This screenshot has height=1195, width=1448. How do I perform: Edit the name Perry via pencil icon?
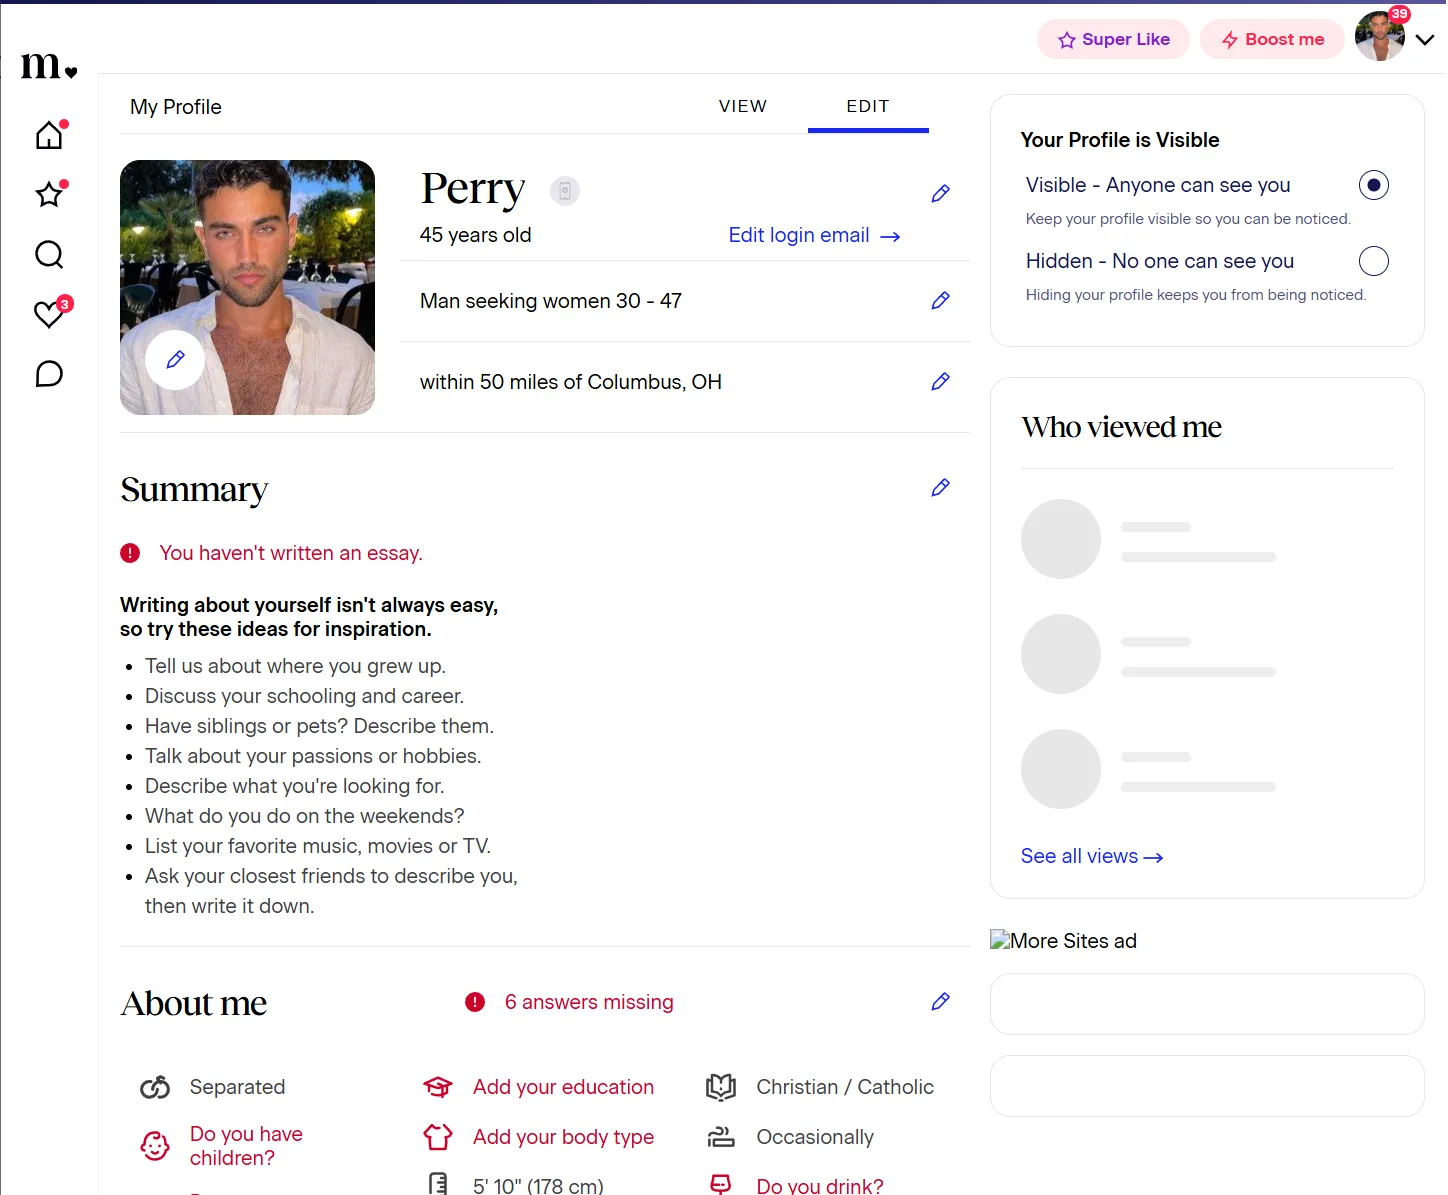point(940,194)
